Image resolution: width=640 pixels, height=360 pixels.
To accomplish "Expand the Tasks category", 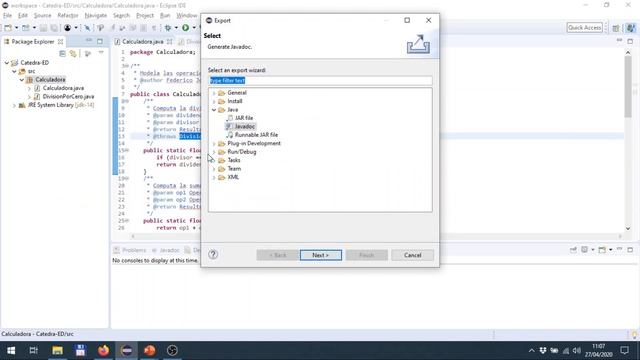I will click(x=214, y=160).
